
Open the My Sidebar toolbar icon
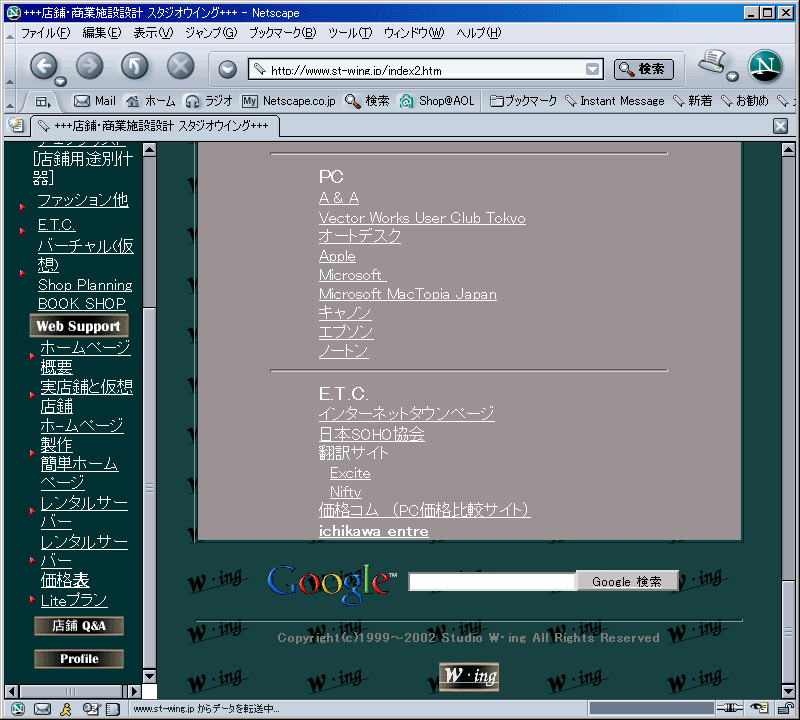point(42,102)
